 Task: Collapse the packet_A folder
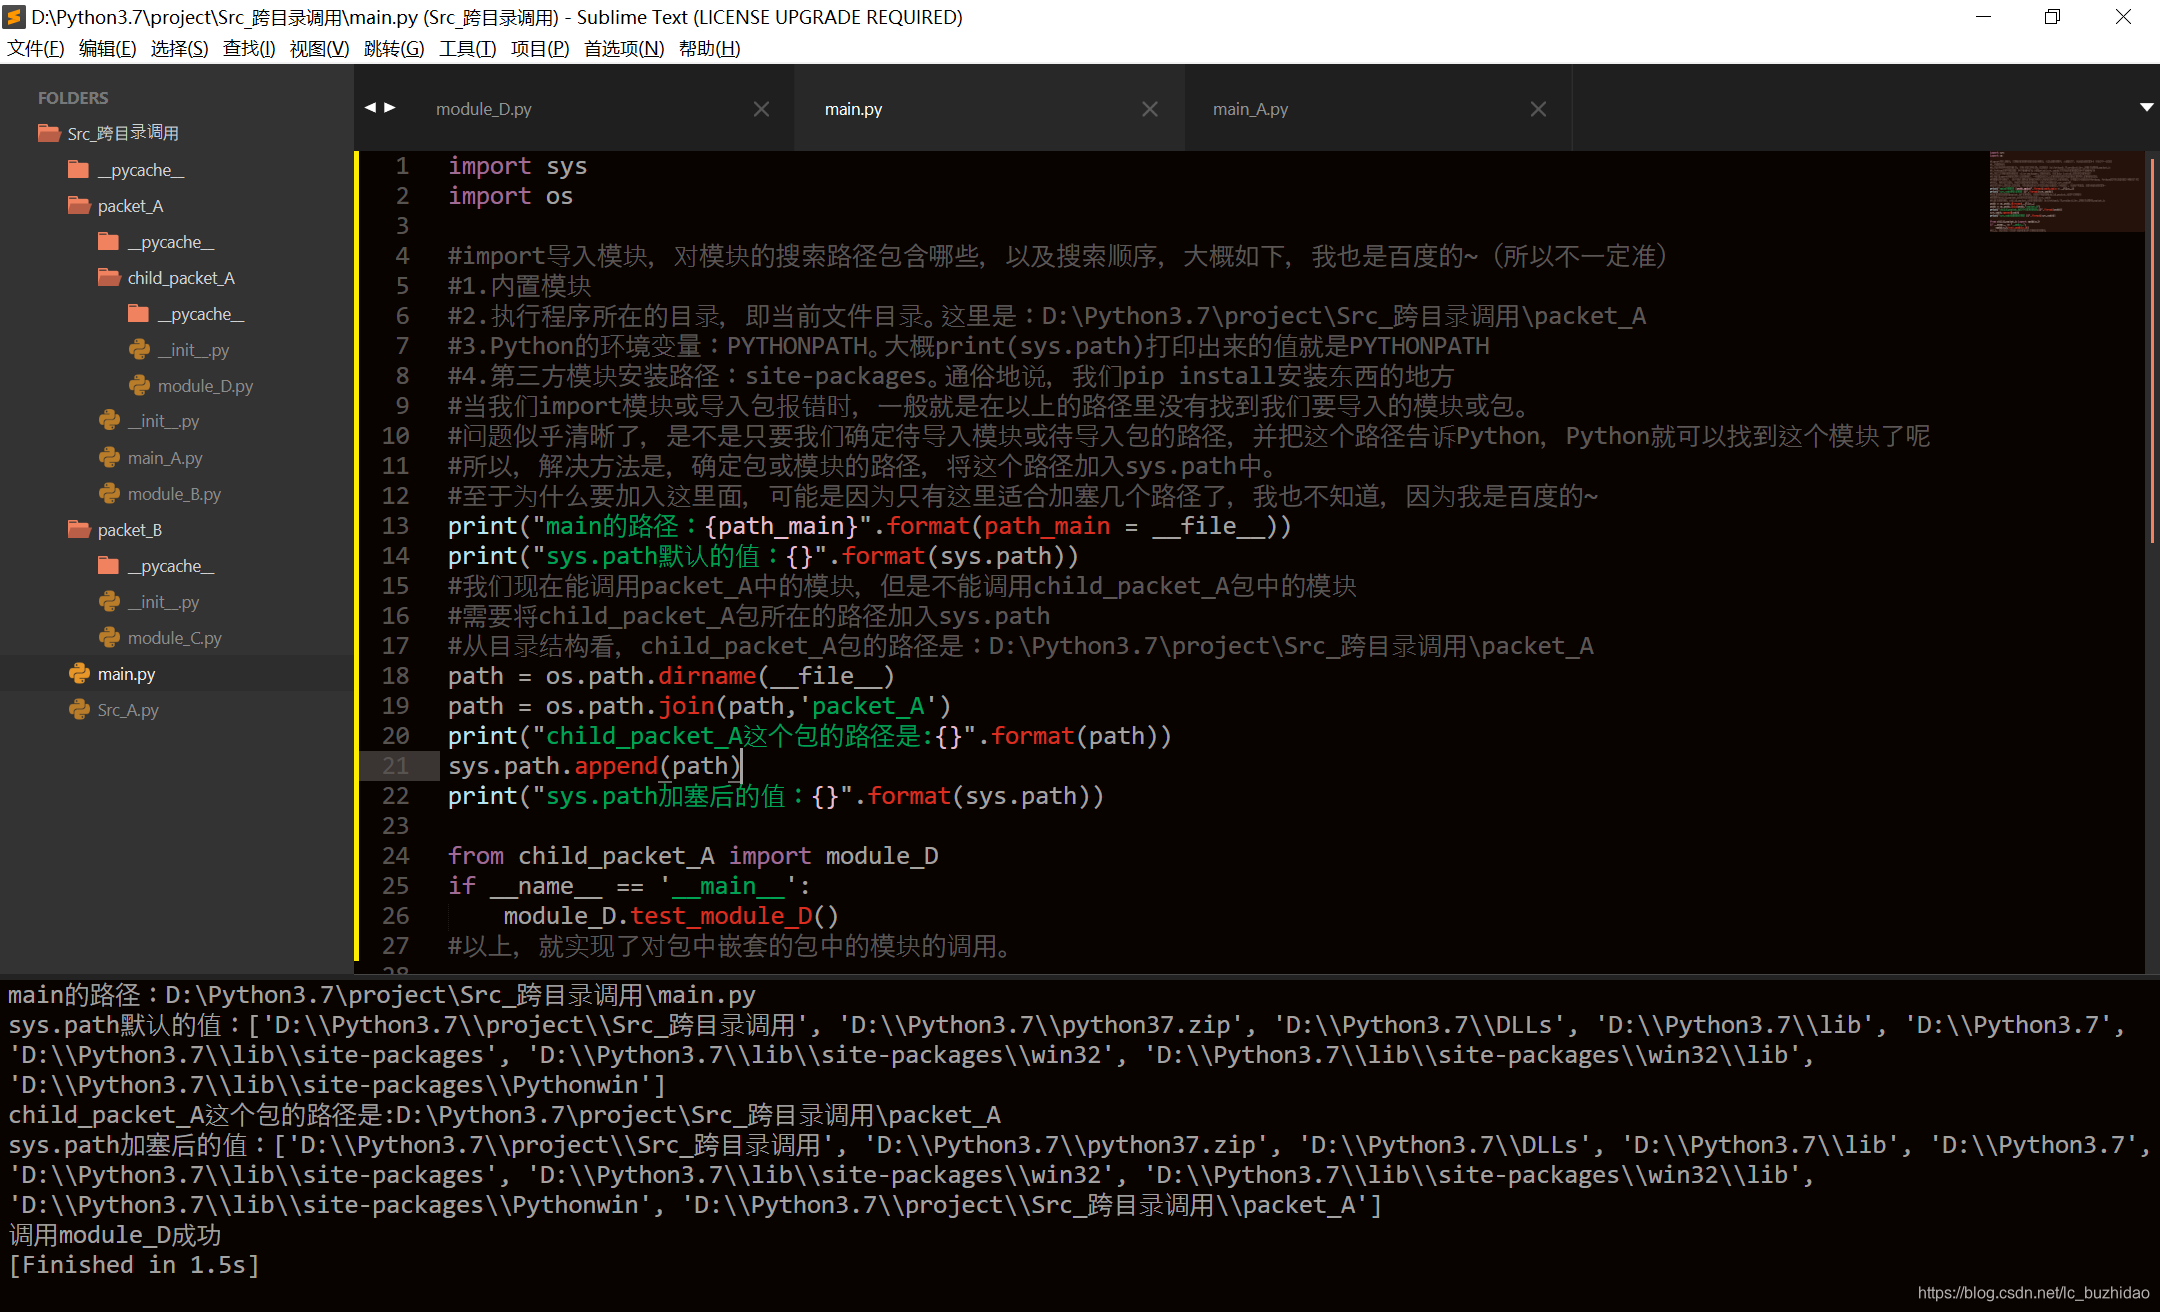click(79, 206)
